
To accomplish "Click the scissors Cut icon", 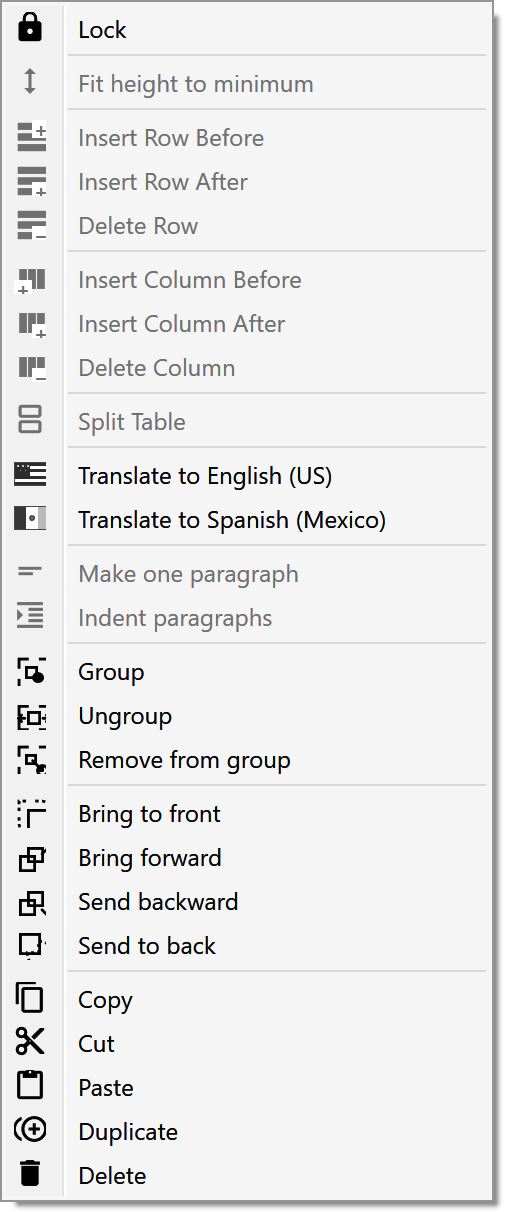I will click(30, 1042).
